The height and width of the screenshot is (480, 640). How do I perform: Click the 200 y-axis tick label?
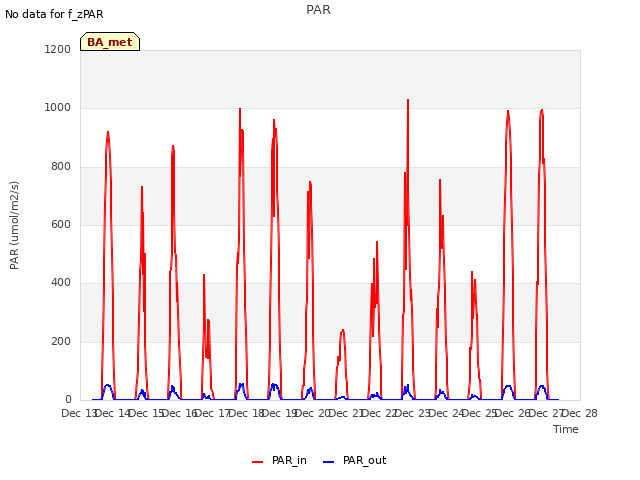(61, 341)
